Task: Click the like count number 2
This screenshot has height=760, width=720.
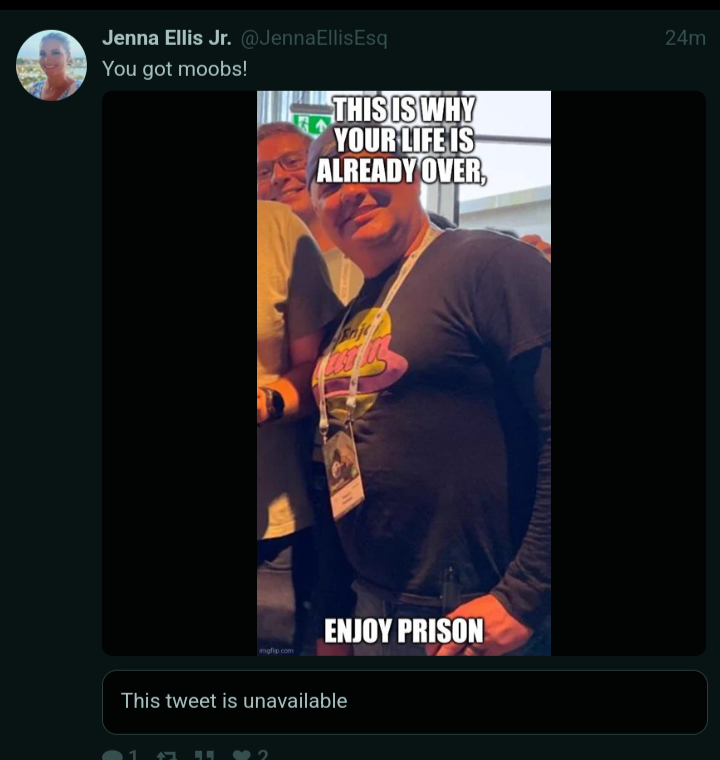Action: (263, 755)
